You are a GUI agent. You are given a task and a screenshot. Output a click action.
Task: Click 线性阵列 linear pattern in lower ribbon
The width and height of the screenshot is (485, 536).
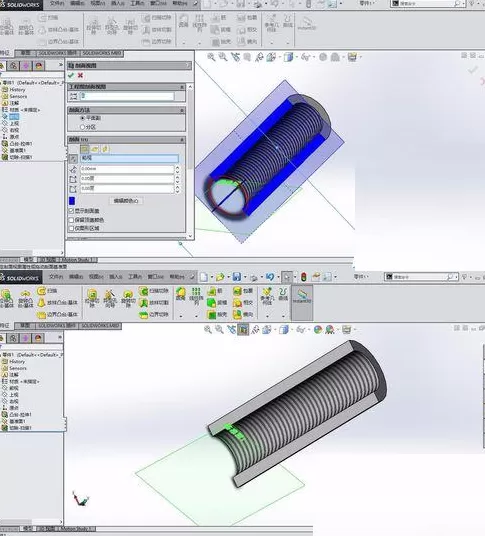pyautogui.click(x=196, y=296)
